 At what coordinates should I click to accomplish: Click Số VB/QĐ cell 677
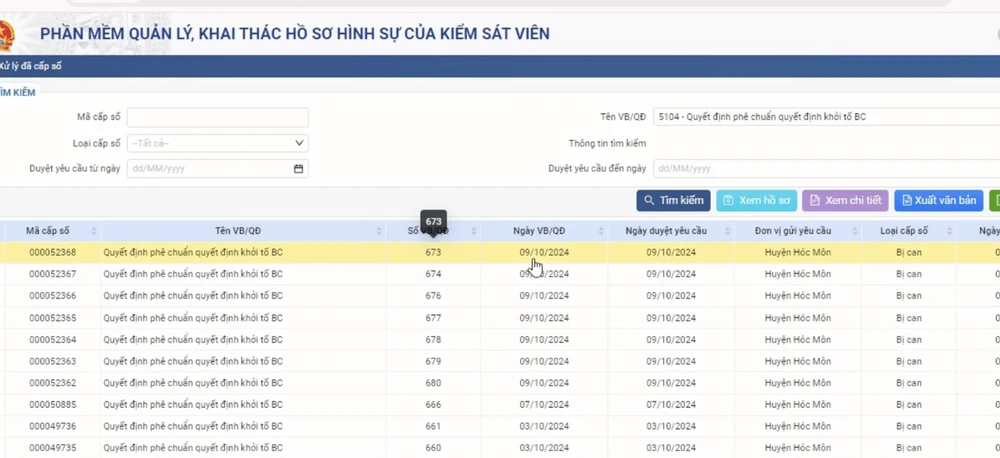click(433, 318)
